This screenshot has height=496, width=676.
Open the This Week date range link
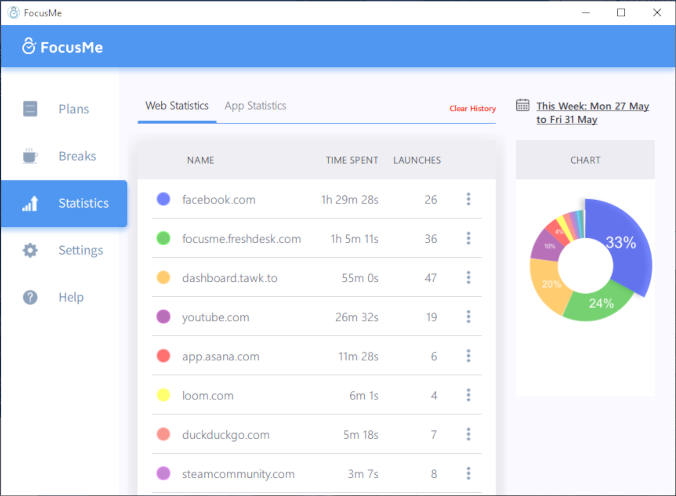(593, 113)
